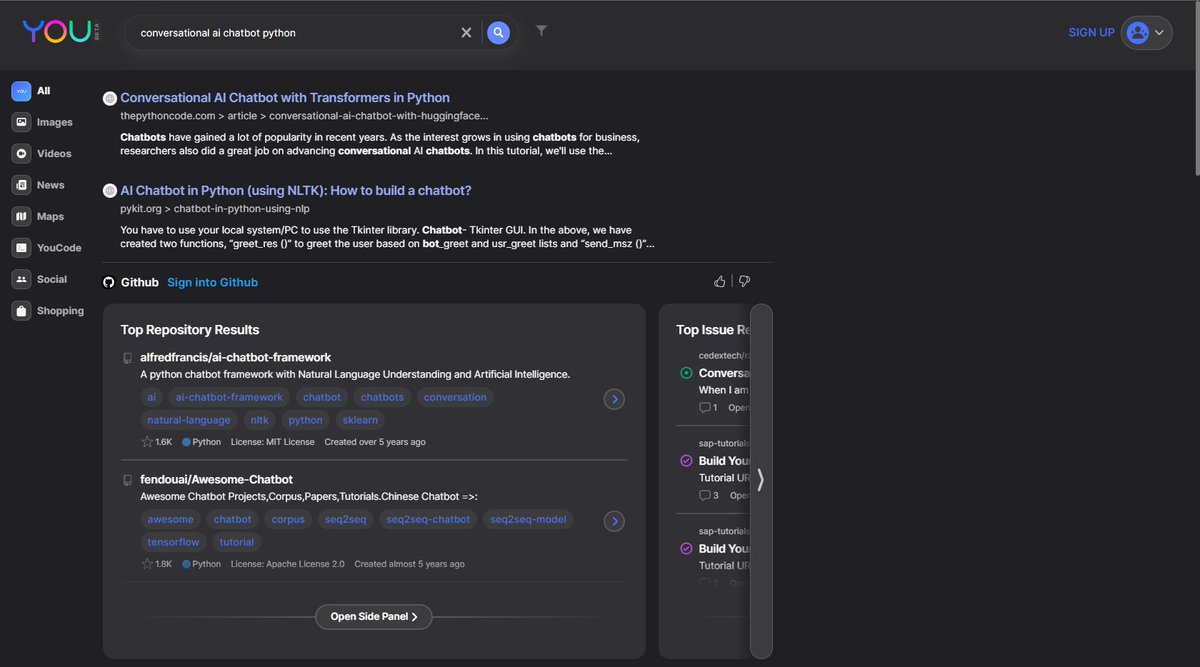1200x667 pixels.
Task: Click the 'chatbots' topic tag
Action: point(382,398)
